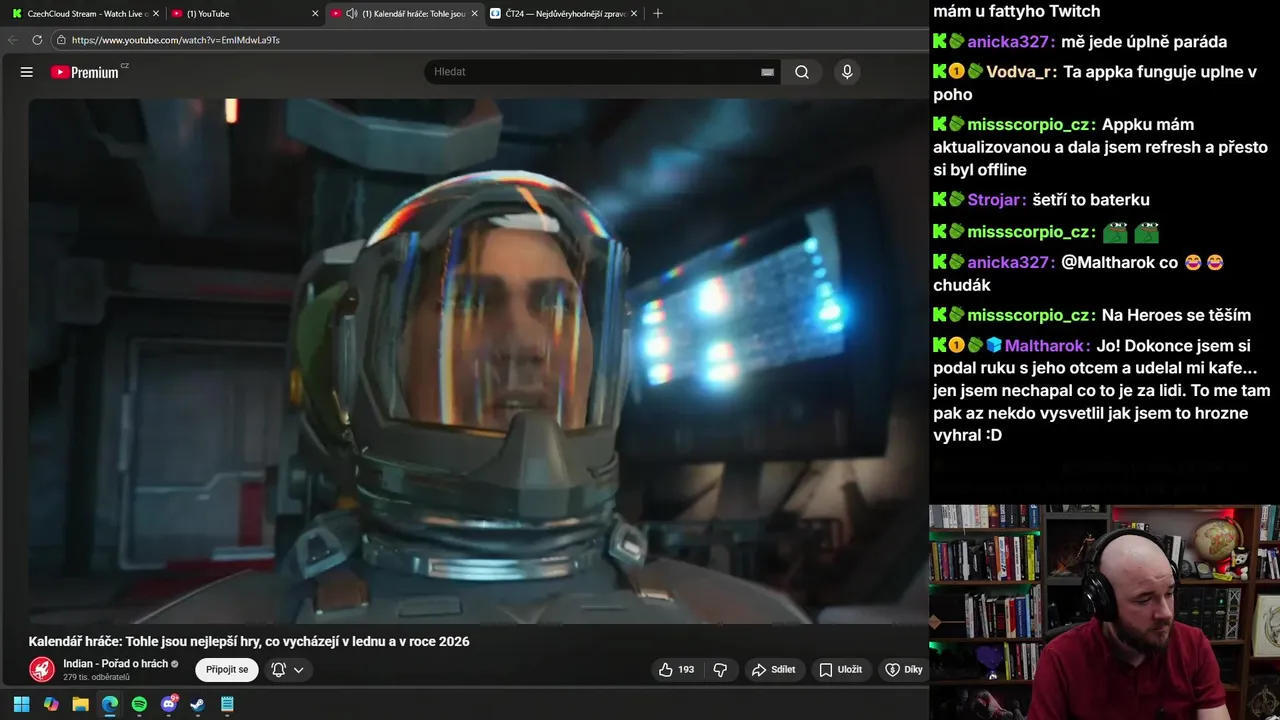Click the 279 tis. odběratelů text

[x=96, y=677]
